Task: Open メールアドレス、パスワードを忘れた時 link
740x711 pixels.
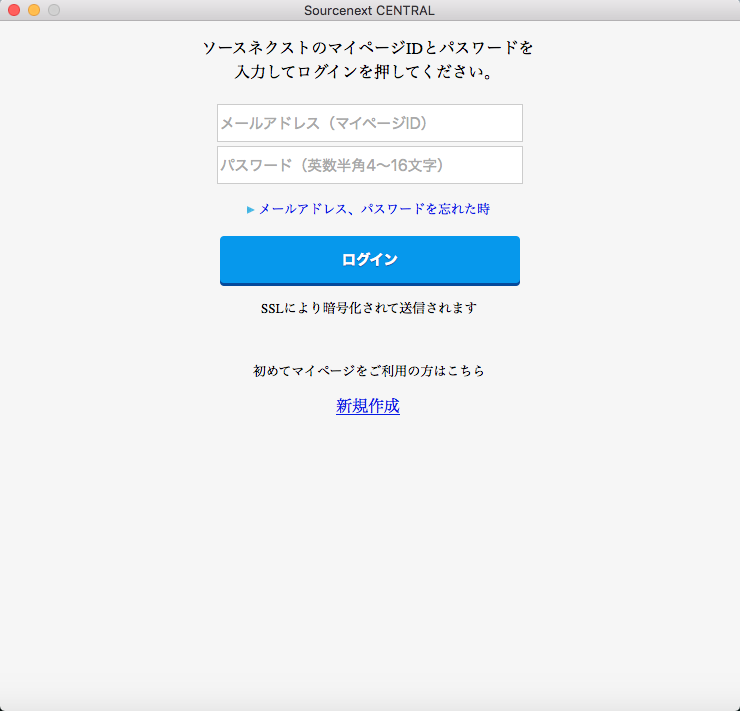Action: [374, 209]
